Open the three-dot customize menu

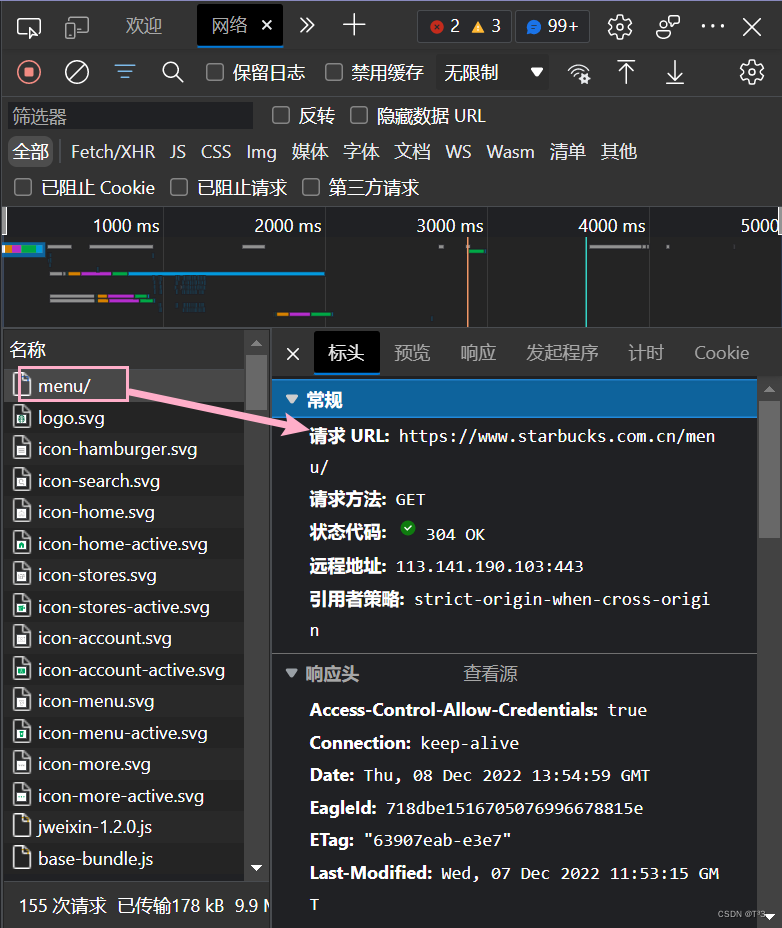click(x=712, y=26)
